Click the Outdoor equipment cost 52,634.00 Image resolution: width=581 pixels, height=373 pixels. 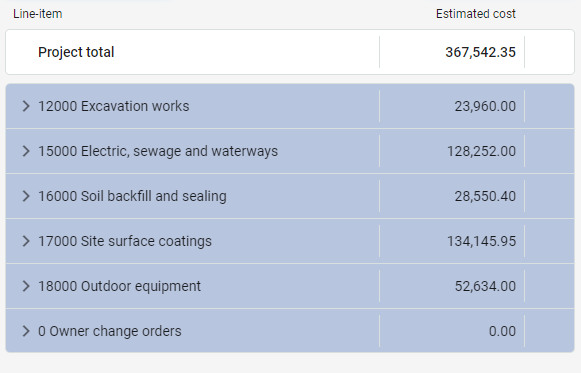[x=485, y=286]
